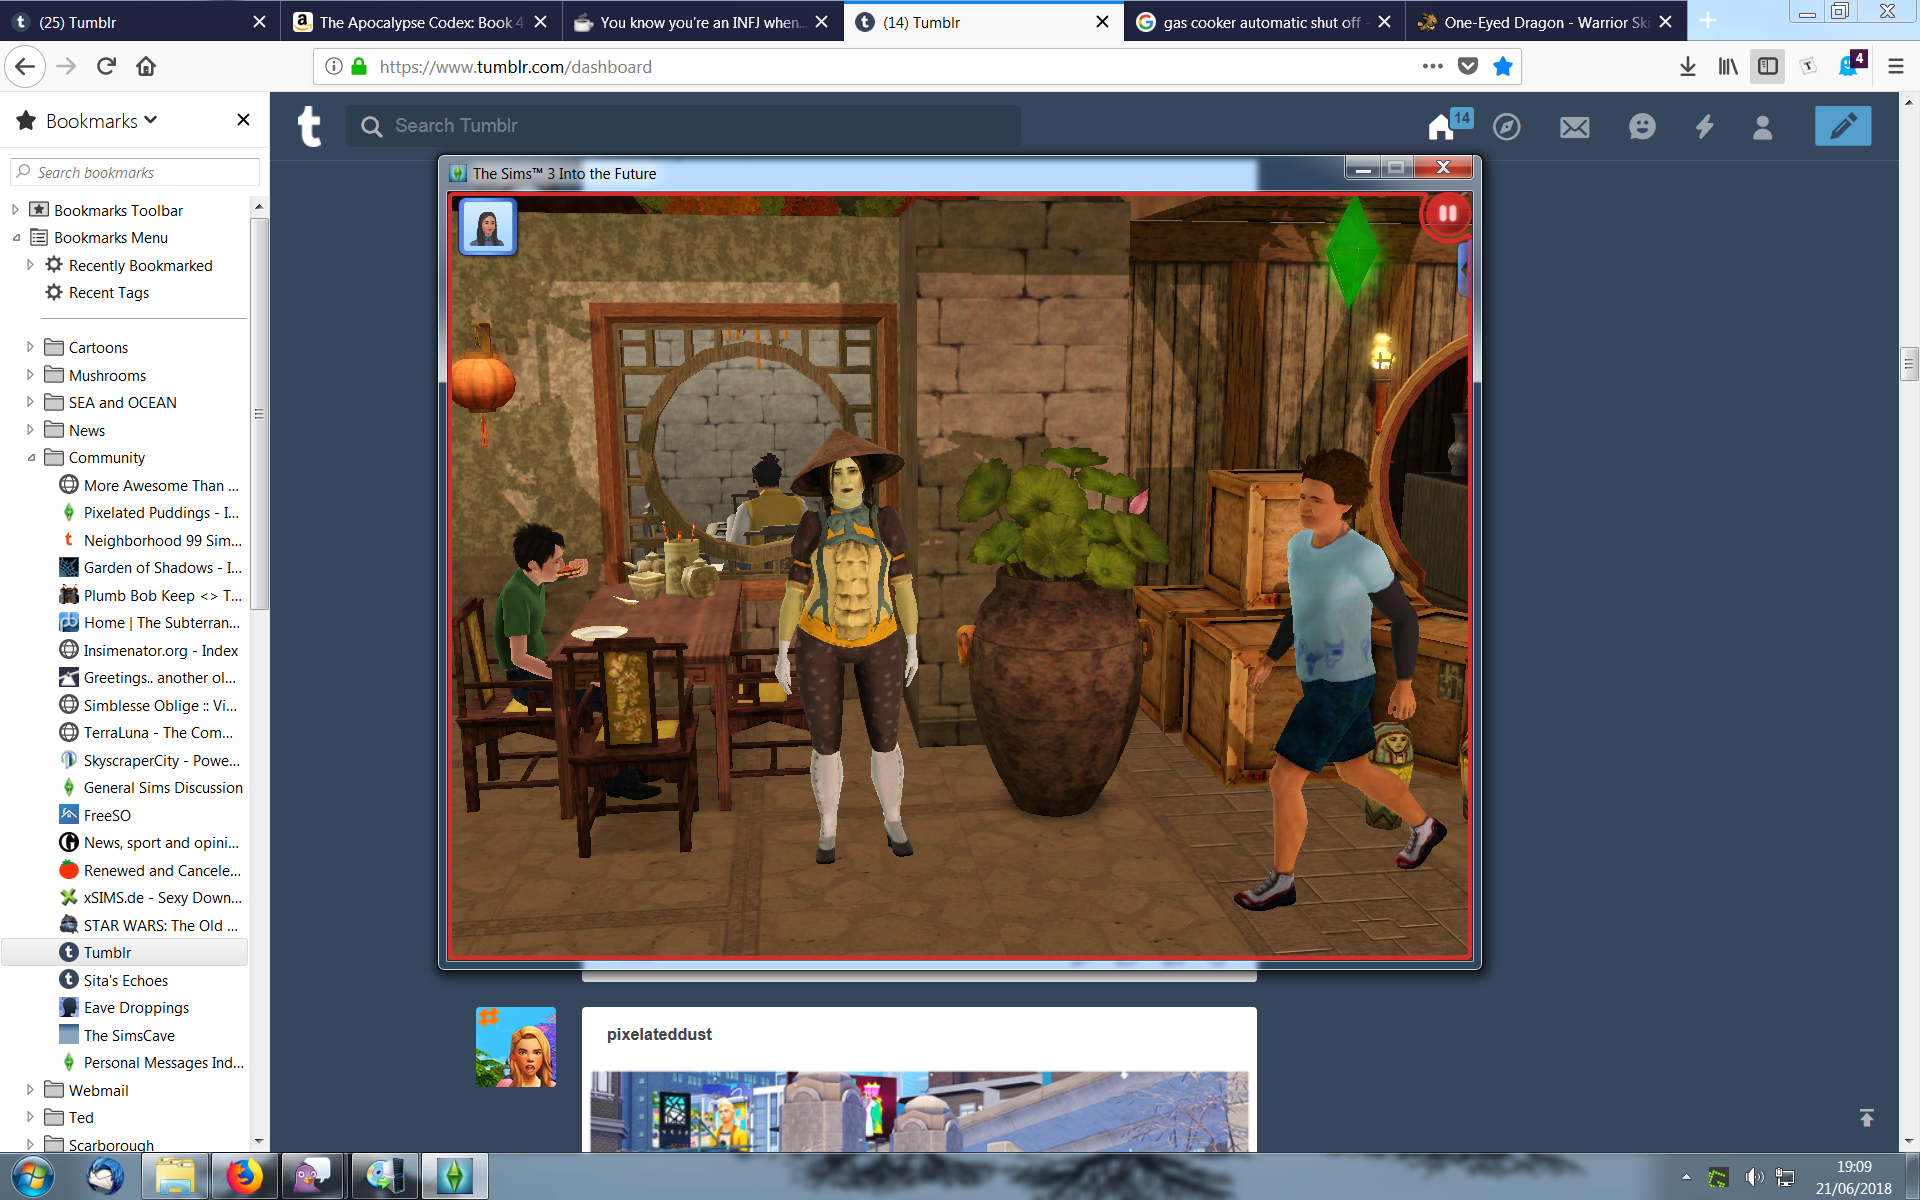1920x1200 pixels.
Task: Click the Tumblr logo
Action: pyautogui.click(x=310, y=126)
